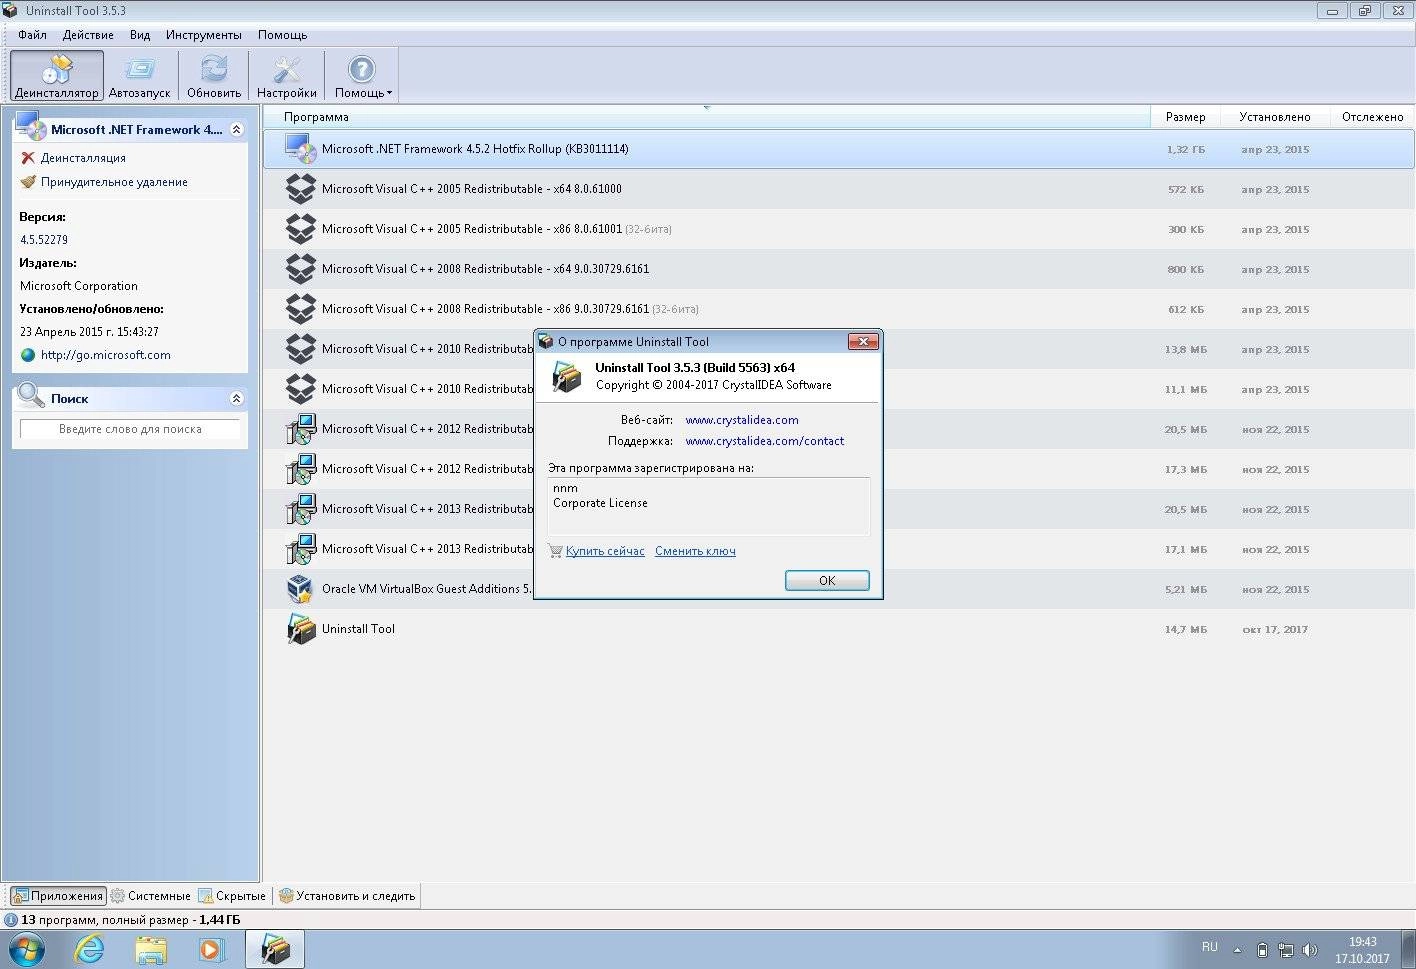
Task: Select Visual C++ 2005 x86 8.0.61001 icon
Action: (x=301, y=229)
